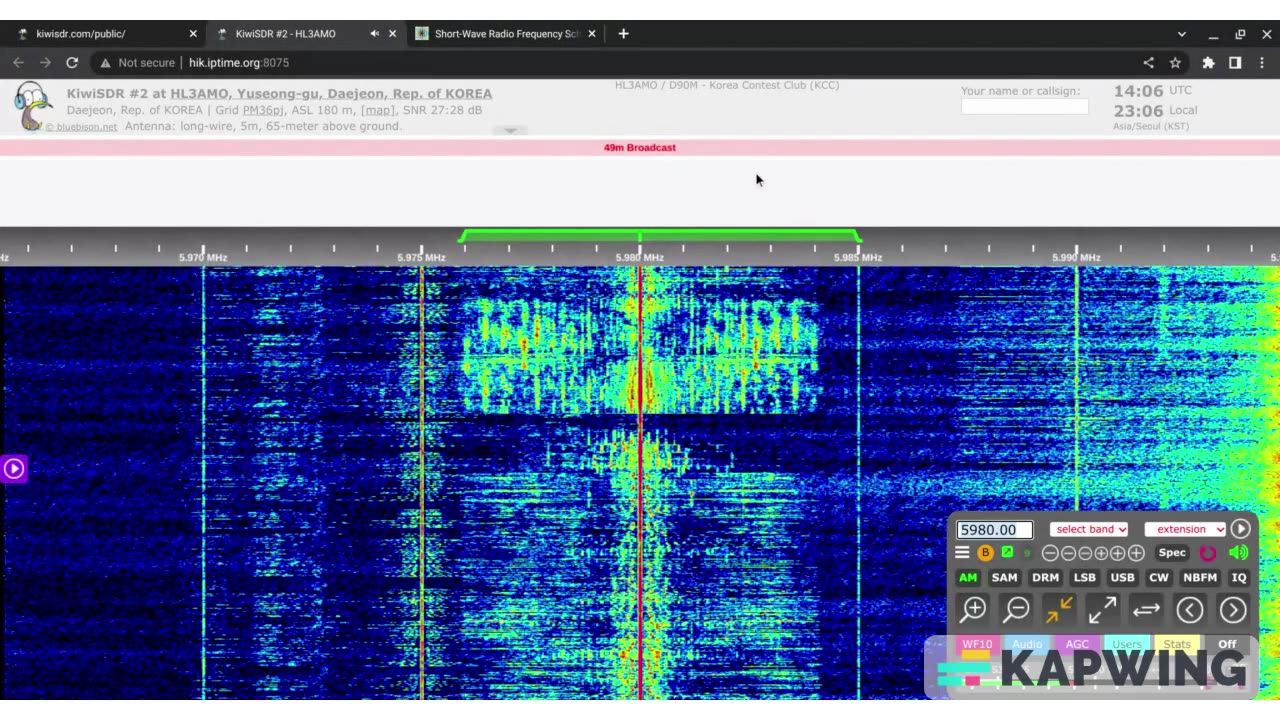Click the orange B bookmark icon
This screenshot has width=1280, height=720.
tap(985, 553)
